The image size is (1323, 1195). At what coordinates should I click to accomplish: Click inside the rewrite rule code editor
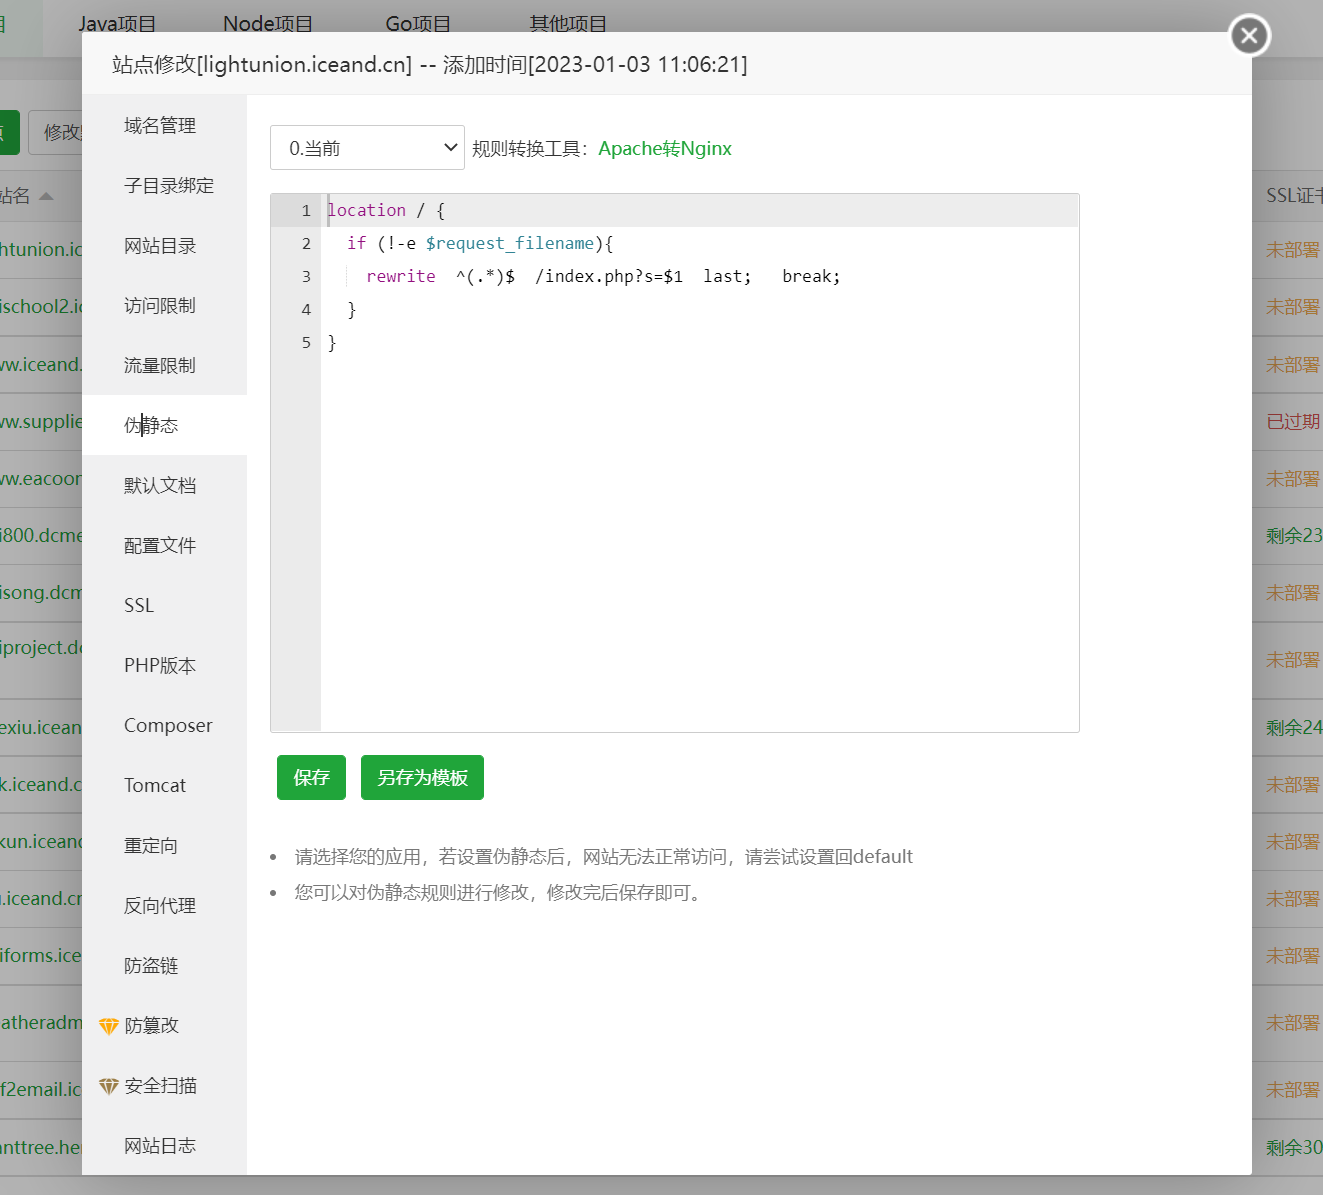tap(700, 500)
